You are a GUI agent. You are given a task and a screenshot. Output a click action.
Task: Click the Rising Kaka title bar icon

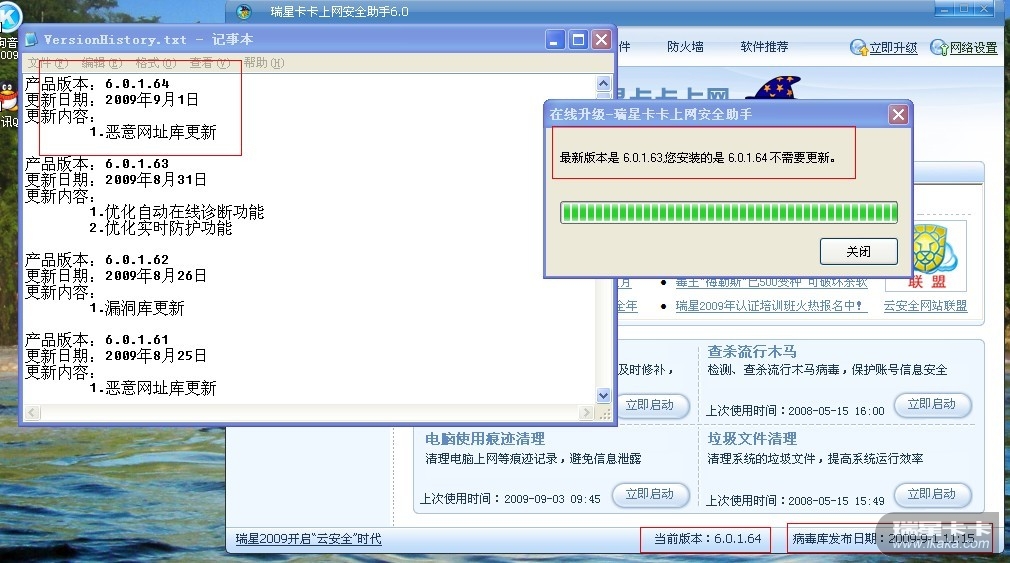244,11
